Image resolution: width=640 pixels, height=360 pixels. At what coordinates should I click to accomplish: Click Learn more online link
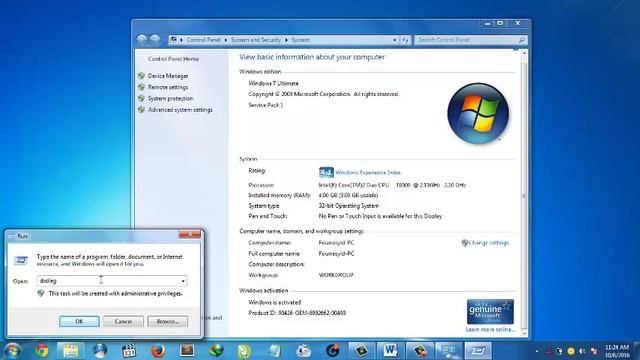[490, 329]
